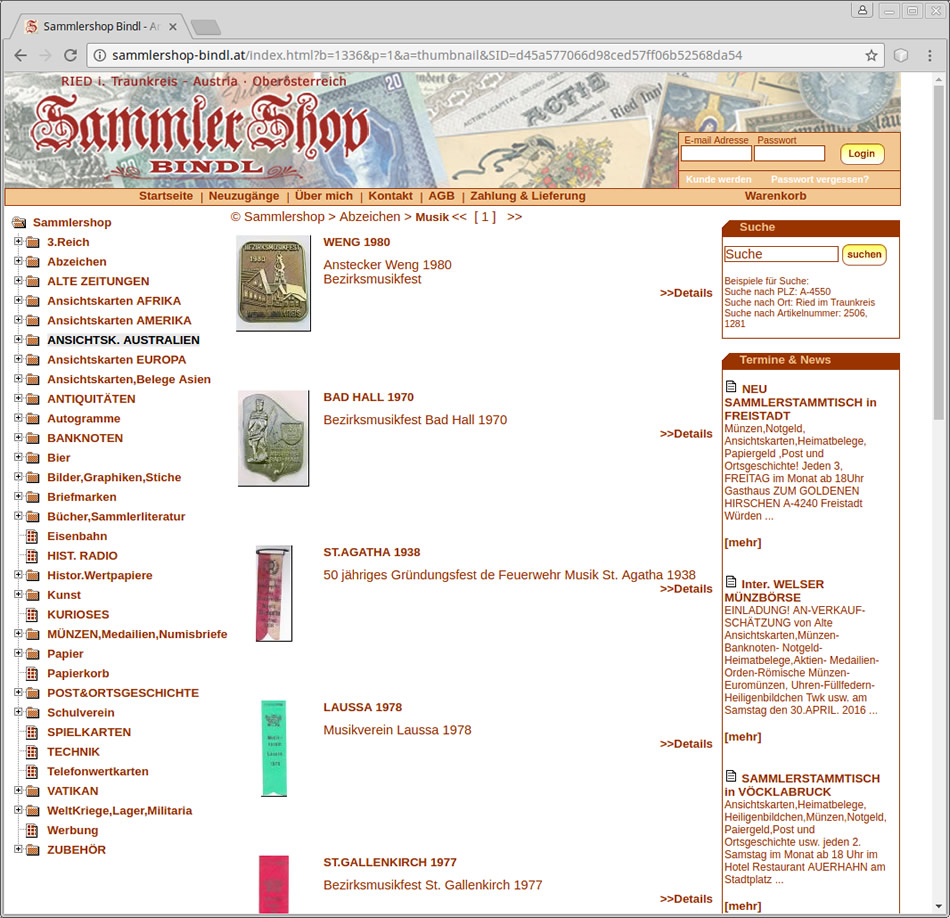Screen dimensions: 950x918
Task: Open the BAD HALL 1970 badge thumbnail
Action: point(273,438)
